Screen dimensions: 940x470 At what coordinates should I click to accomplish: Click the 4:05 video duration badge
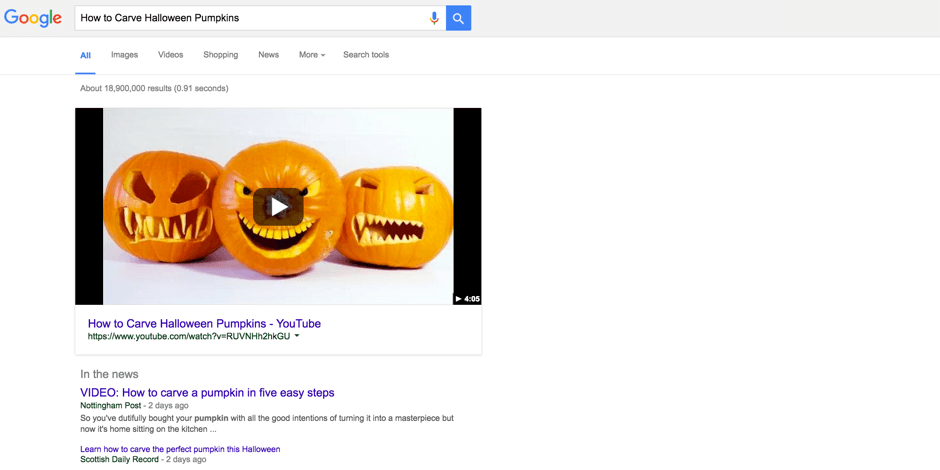tap(468, 299)
